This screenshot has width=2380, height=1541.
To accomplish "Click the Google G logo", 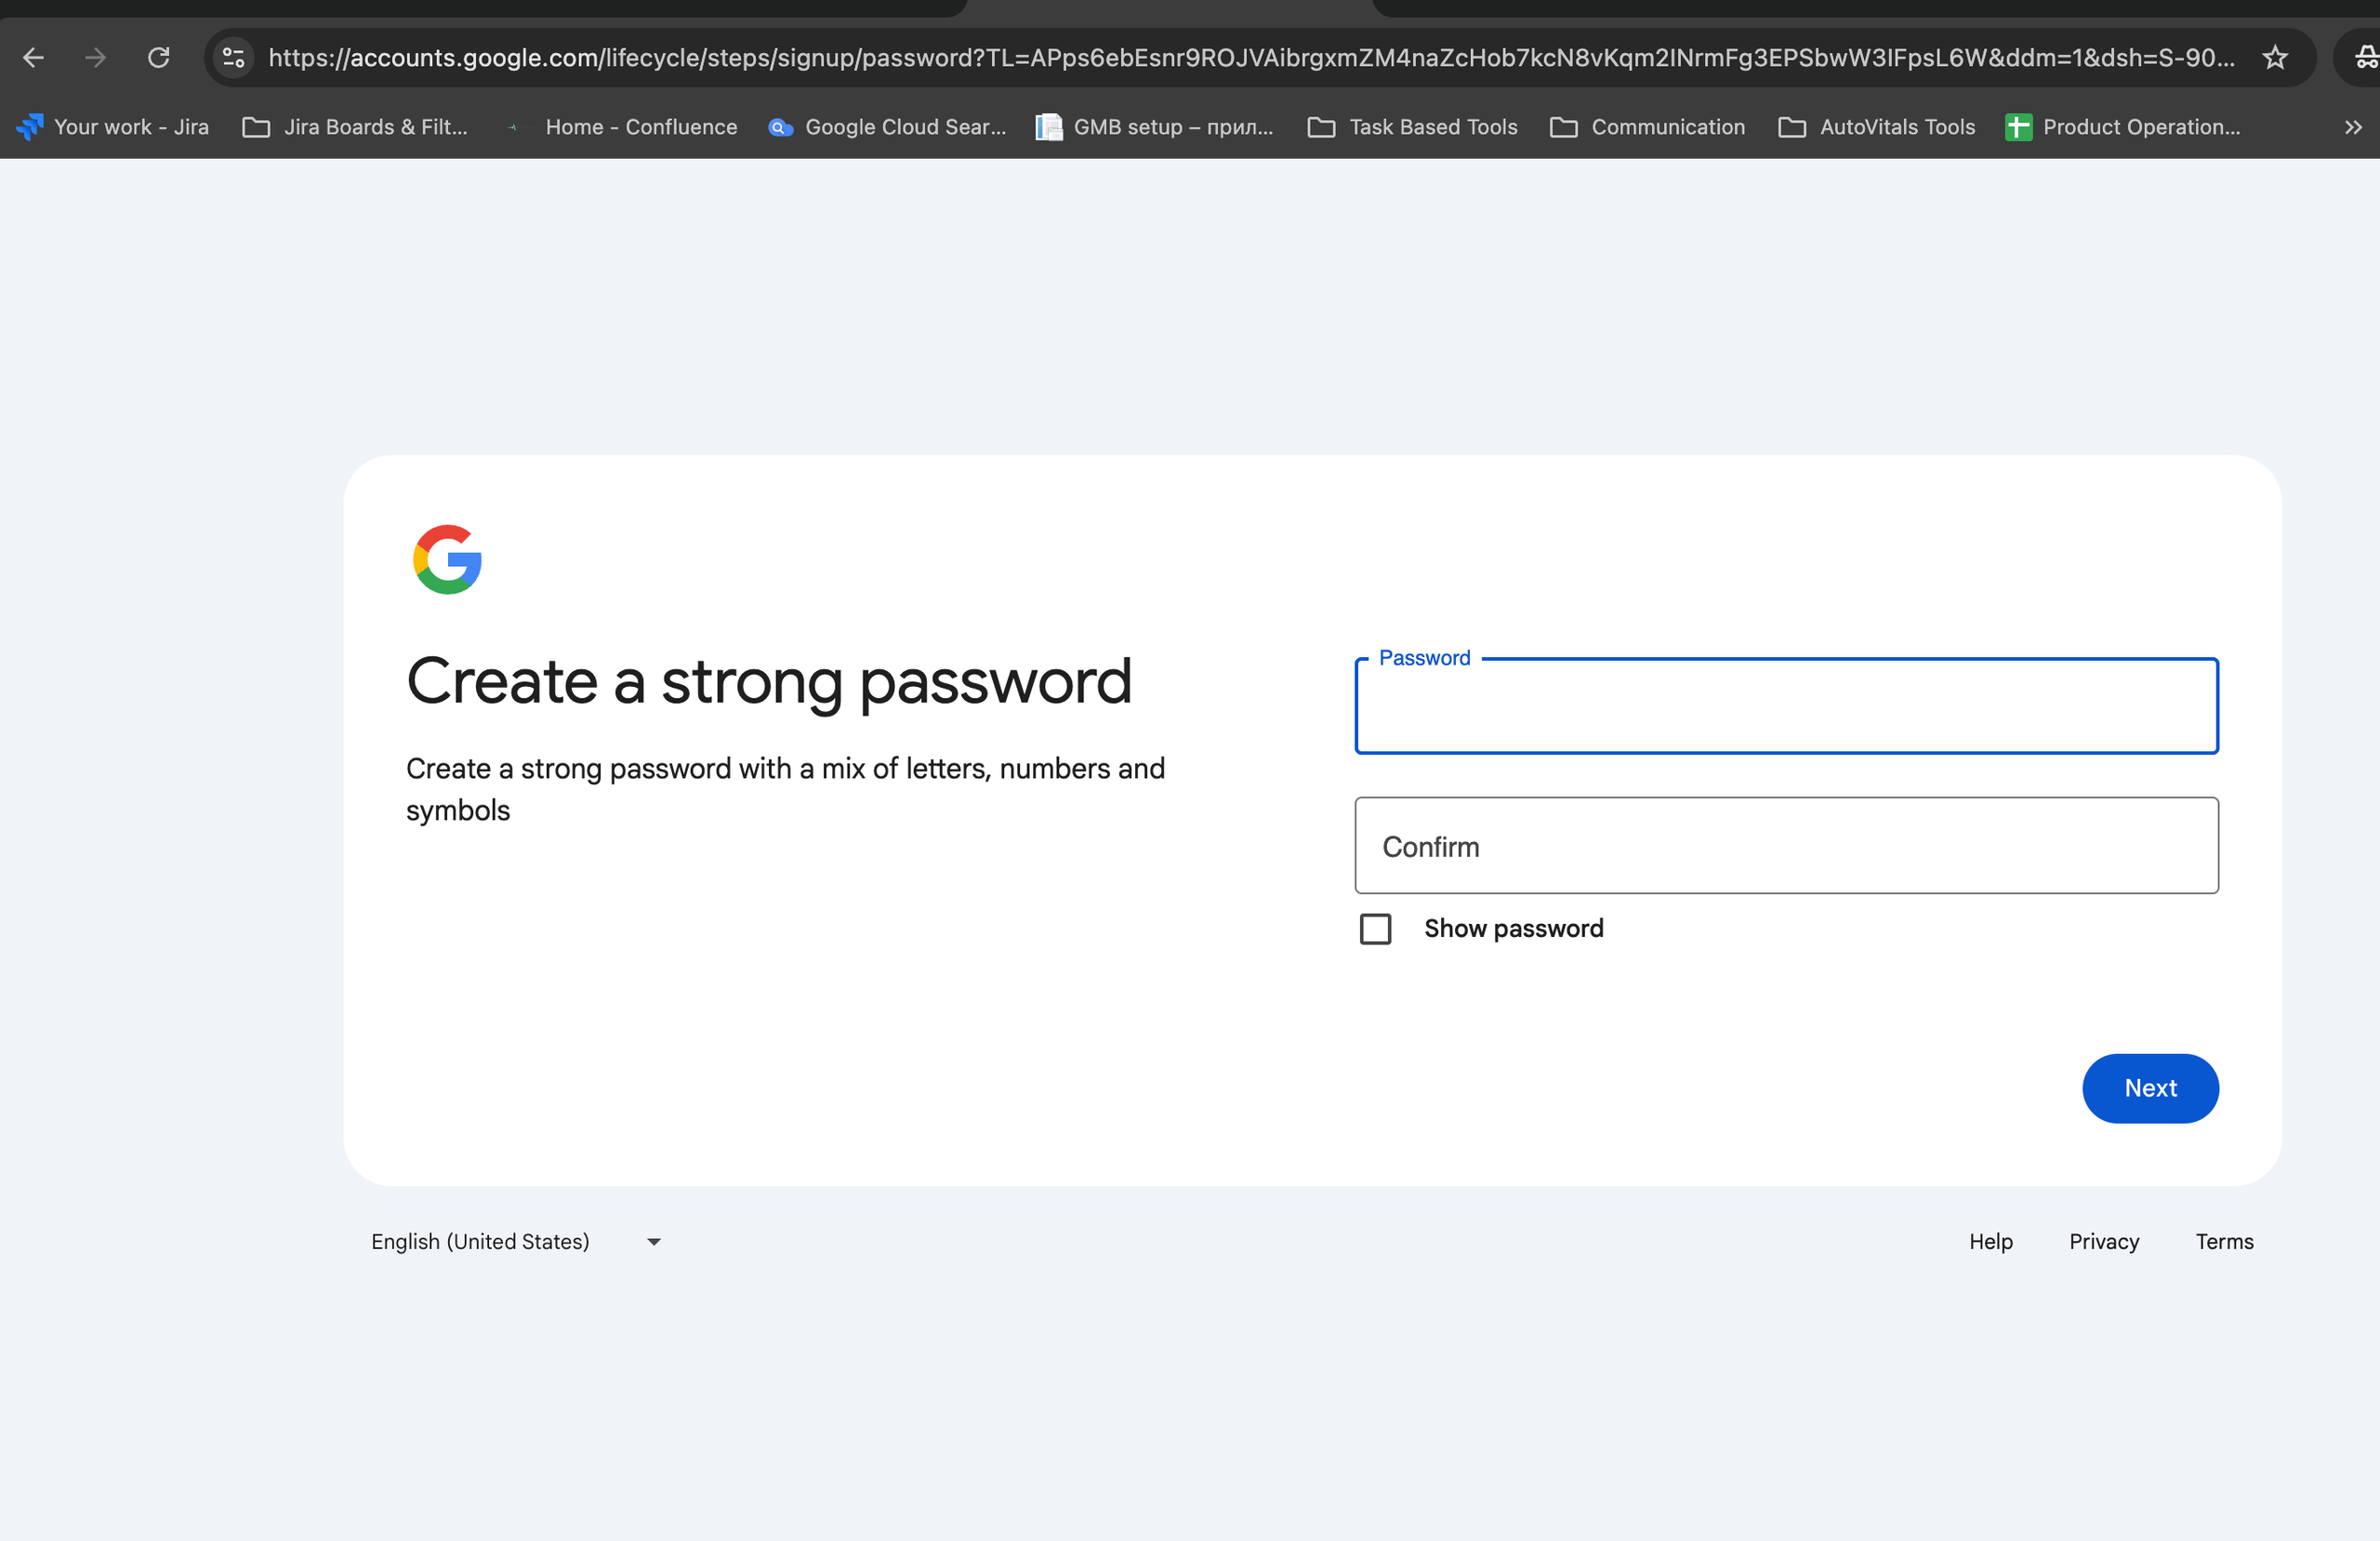I will pyautogui.click(x=447, y=559).
